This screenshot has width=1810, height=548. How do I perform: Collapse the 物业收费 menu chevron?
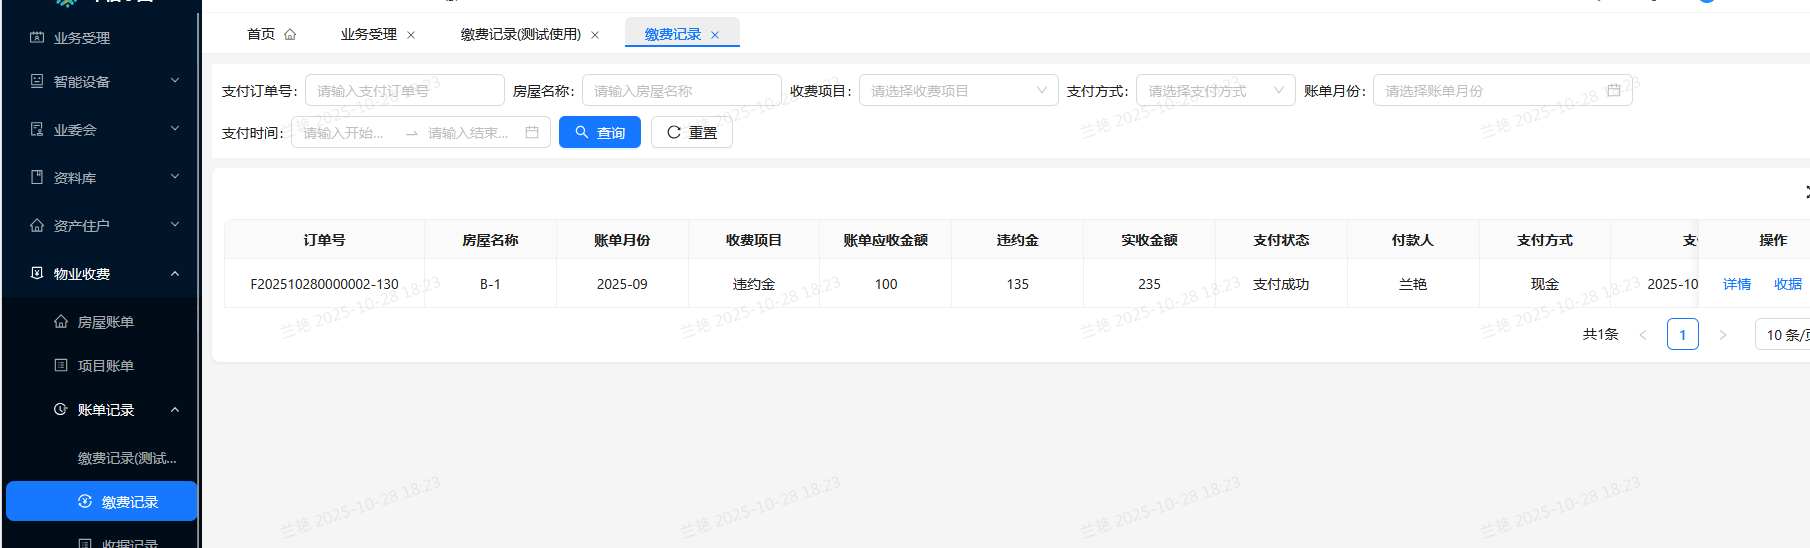175,273
